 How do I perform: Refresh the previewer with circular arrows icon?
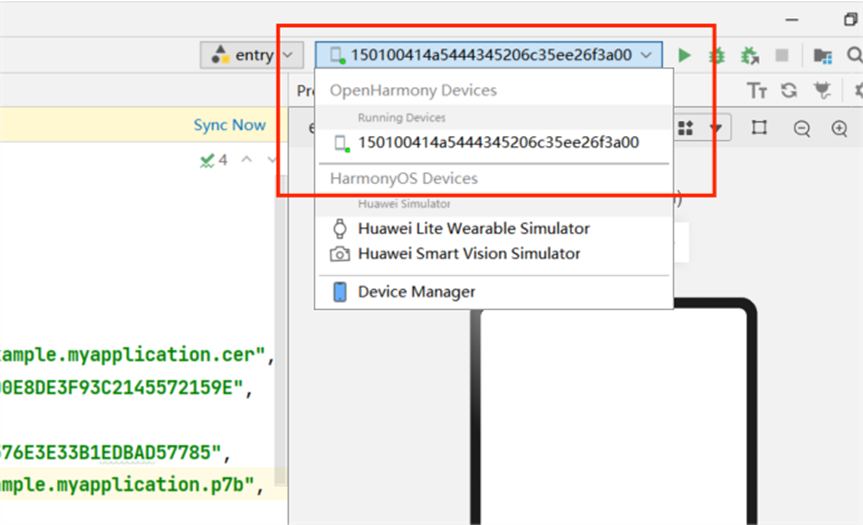(x=789, y=90)
